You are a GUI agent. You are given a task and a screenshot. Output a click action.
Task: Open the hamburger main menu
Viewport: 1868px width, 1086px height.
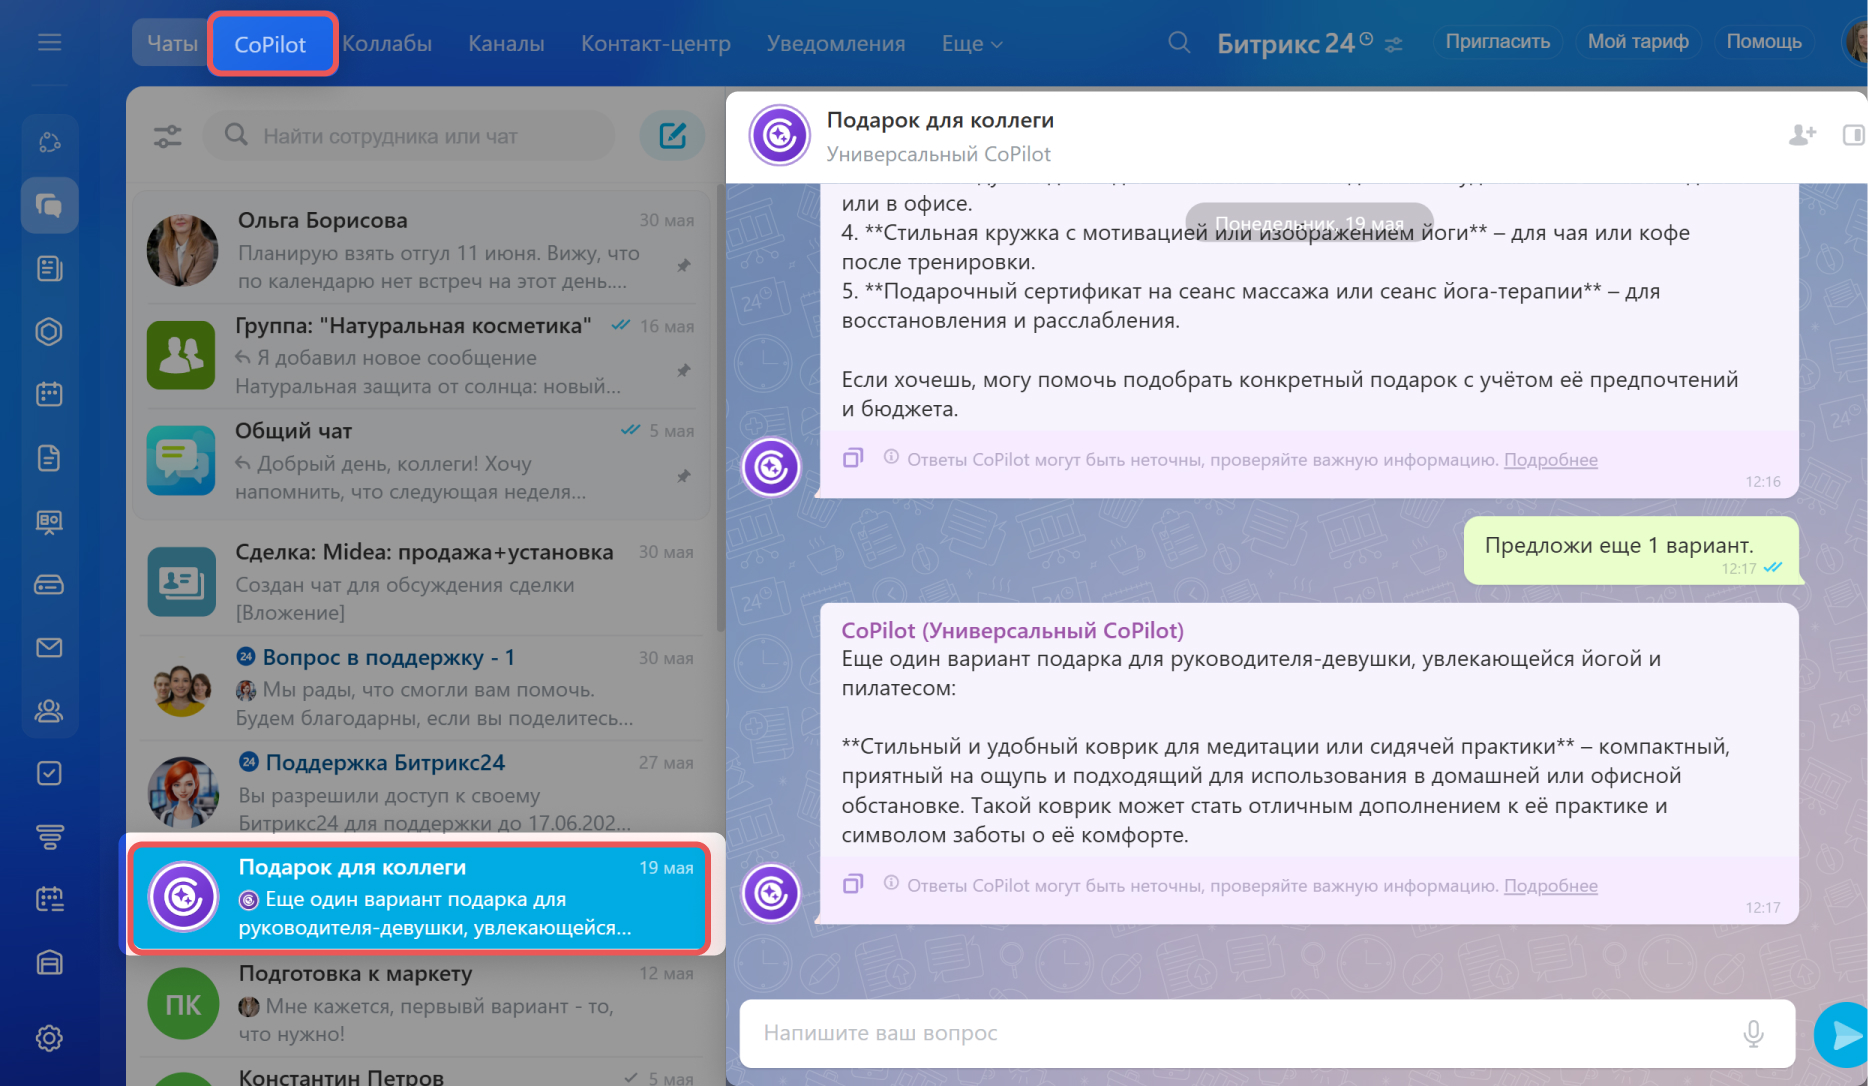49,42
